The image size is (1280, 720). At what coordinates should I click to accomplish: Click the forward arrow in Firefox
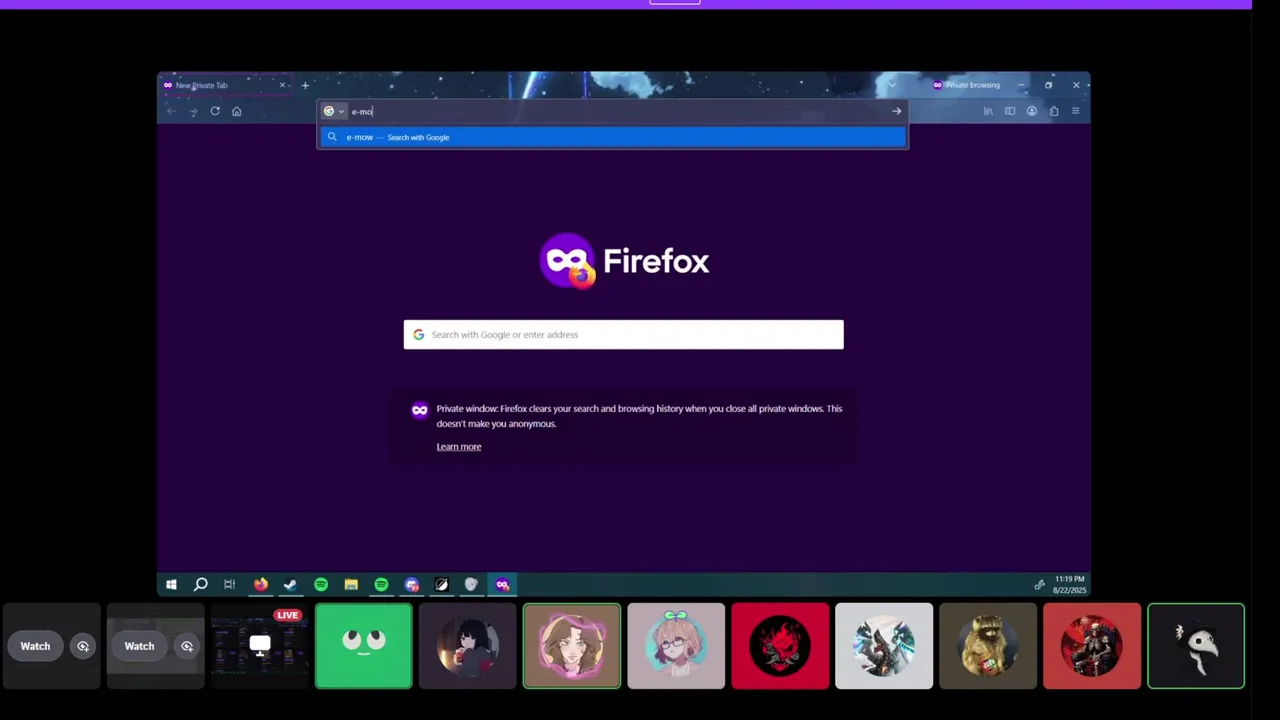pos(193,111)
